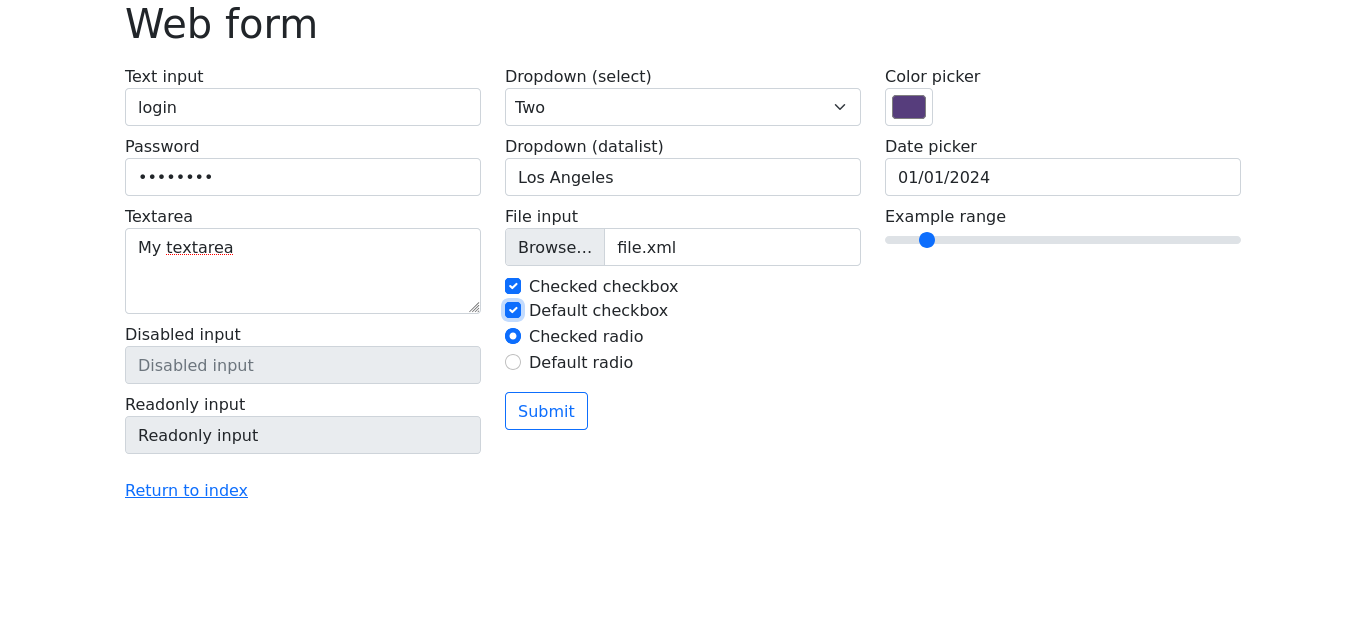The image size is (1366, 634).
Task: Click the resize grip of the textarea
Action: click(x=474, y=307)
